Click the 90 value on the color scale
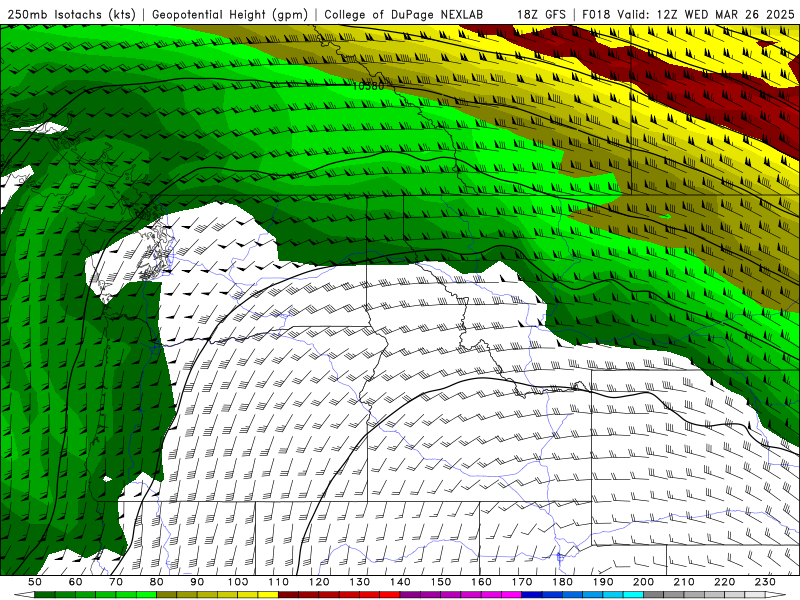 click(x=197, y=582)
